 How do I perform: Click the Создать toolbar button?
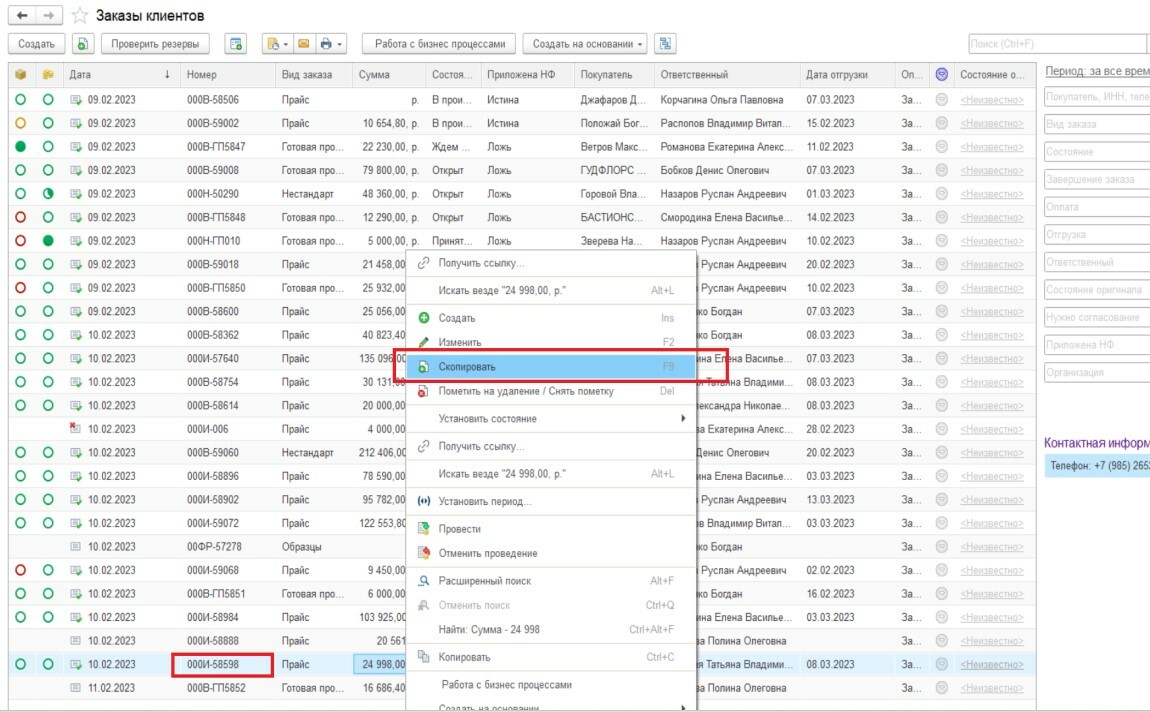click(x=36, y=44)
